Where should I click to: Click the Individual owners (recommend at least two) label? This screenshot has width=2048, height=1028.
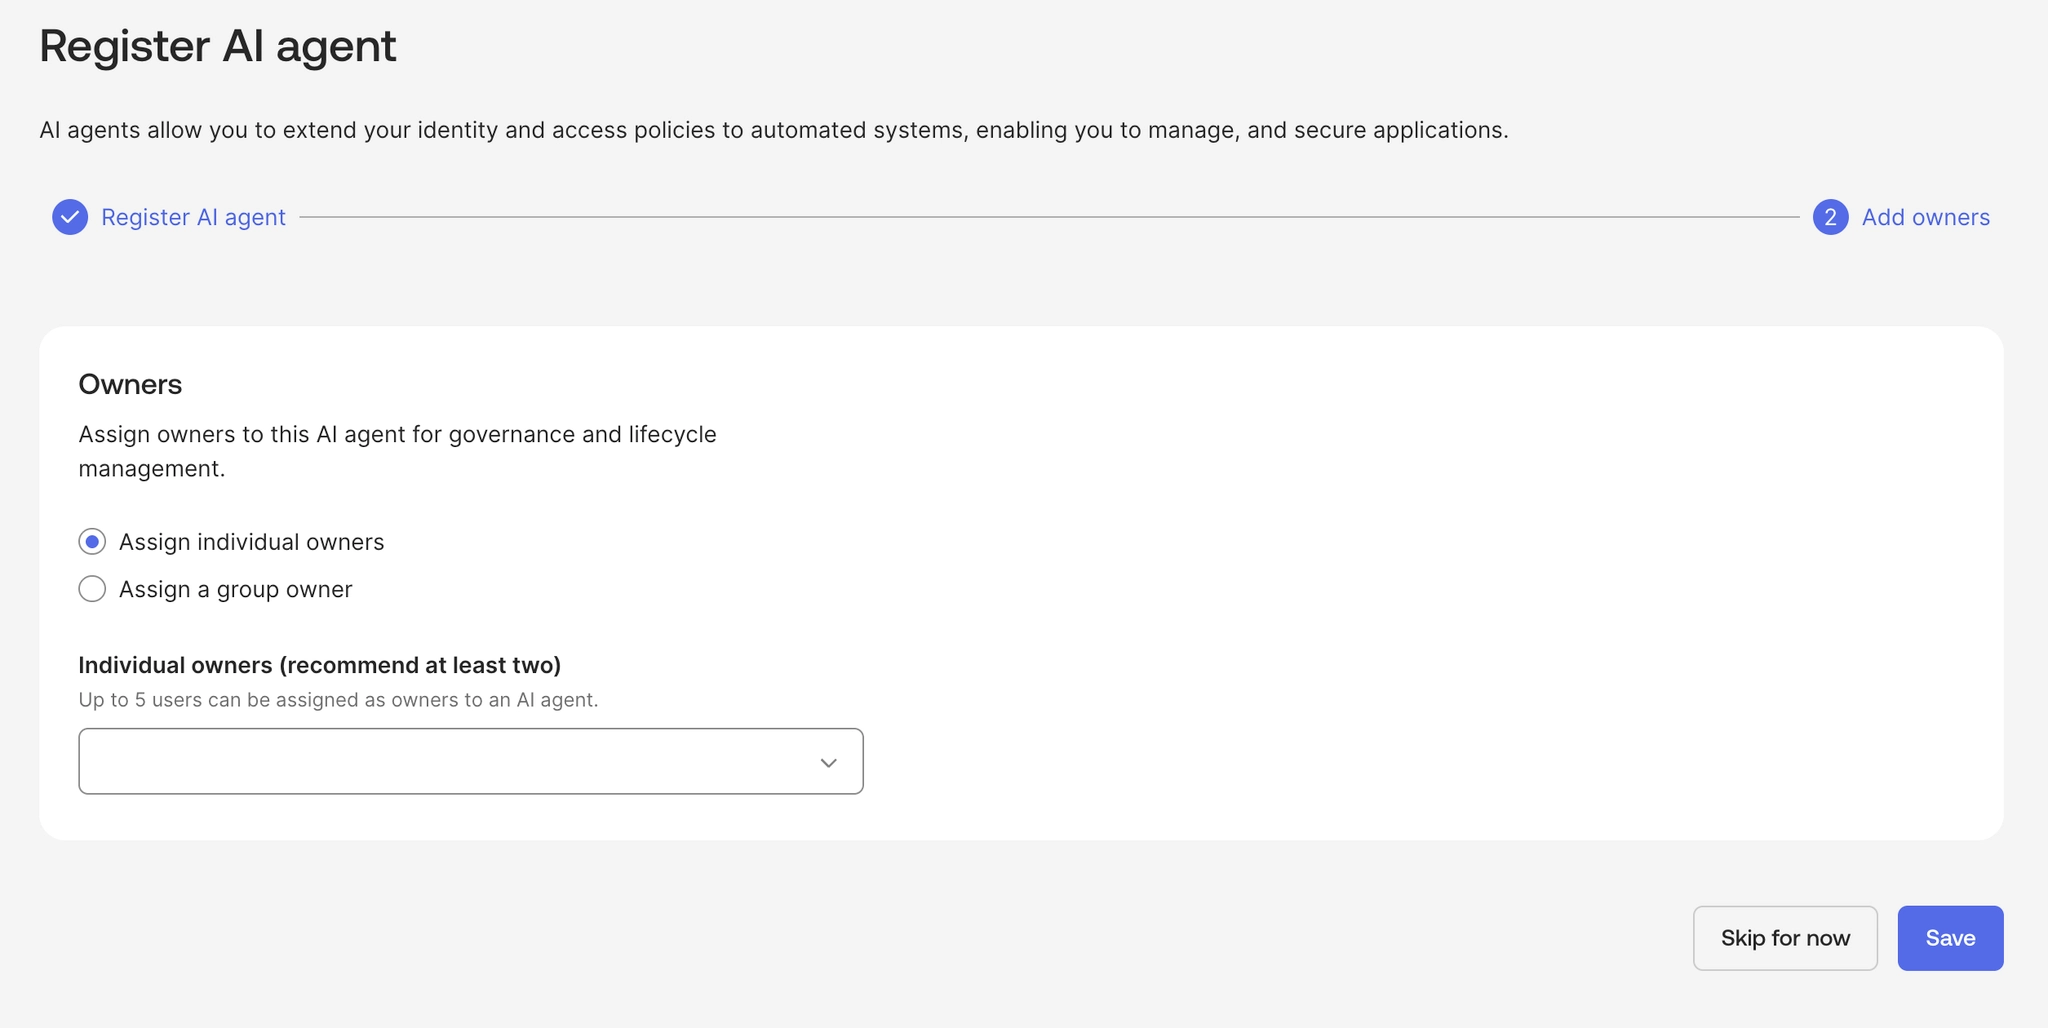tap(320, 665)
